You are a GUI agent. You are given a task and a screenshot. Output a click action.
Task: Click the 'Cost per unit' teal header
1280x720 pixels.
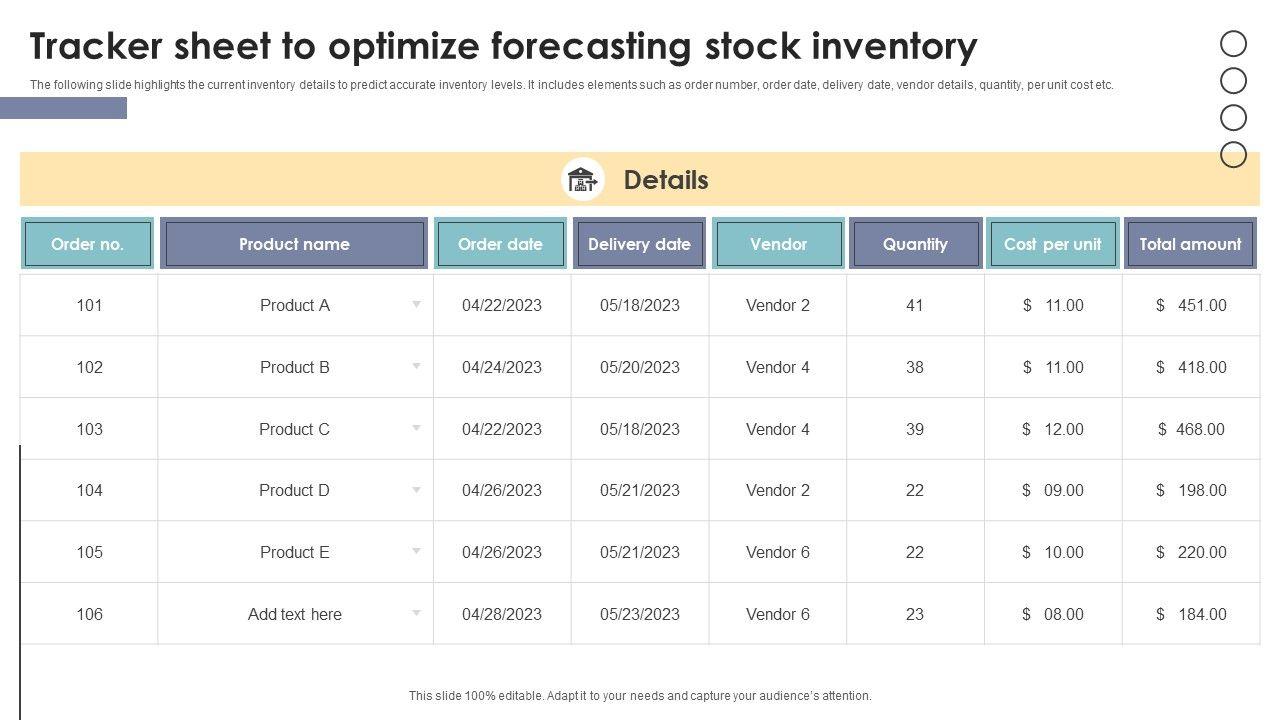(1052, 244)
